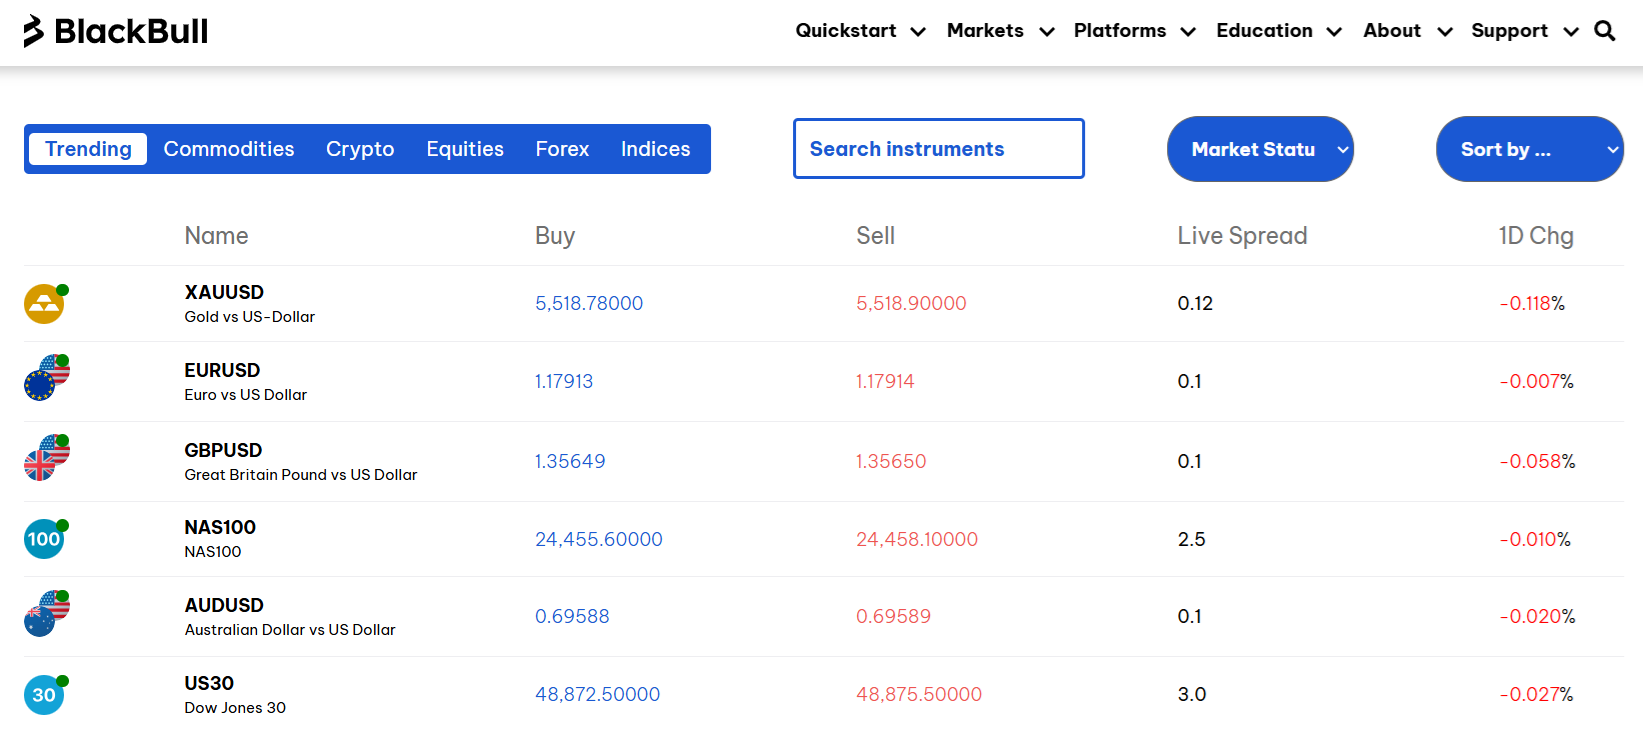Viewport: 1643px width, 732px height.
Task: Click US30 daily change -0.027%
Action: coord(1536,694)
